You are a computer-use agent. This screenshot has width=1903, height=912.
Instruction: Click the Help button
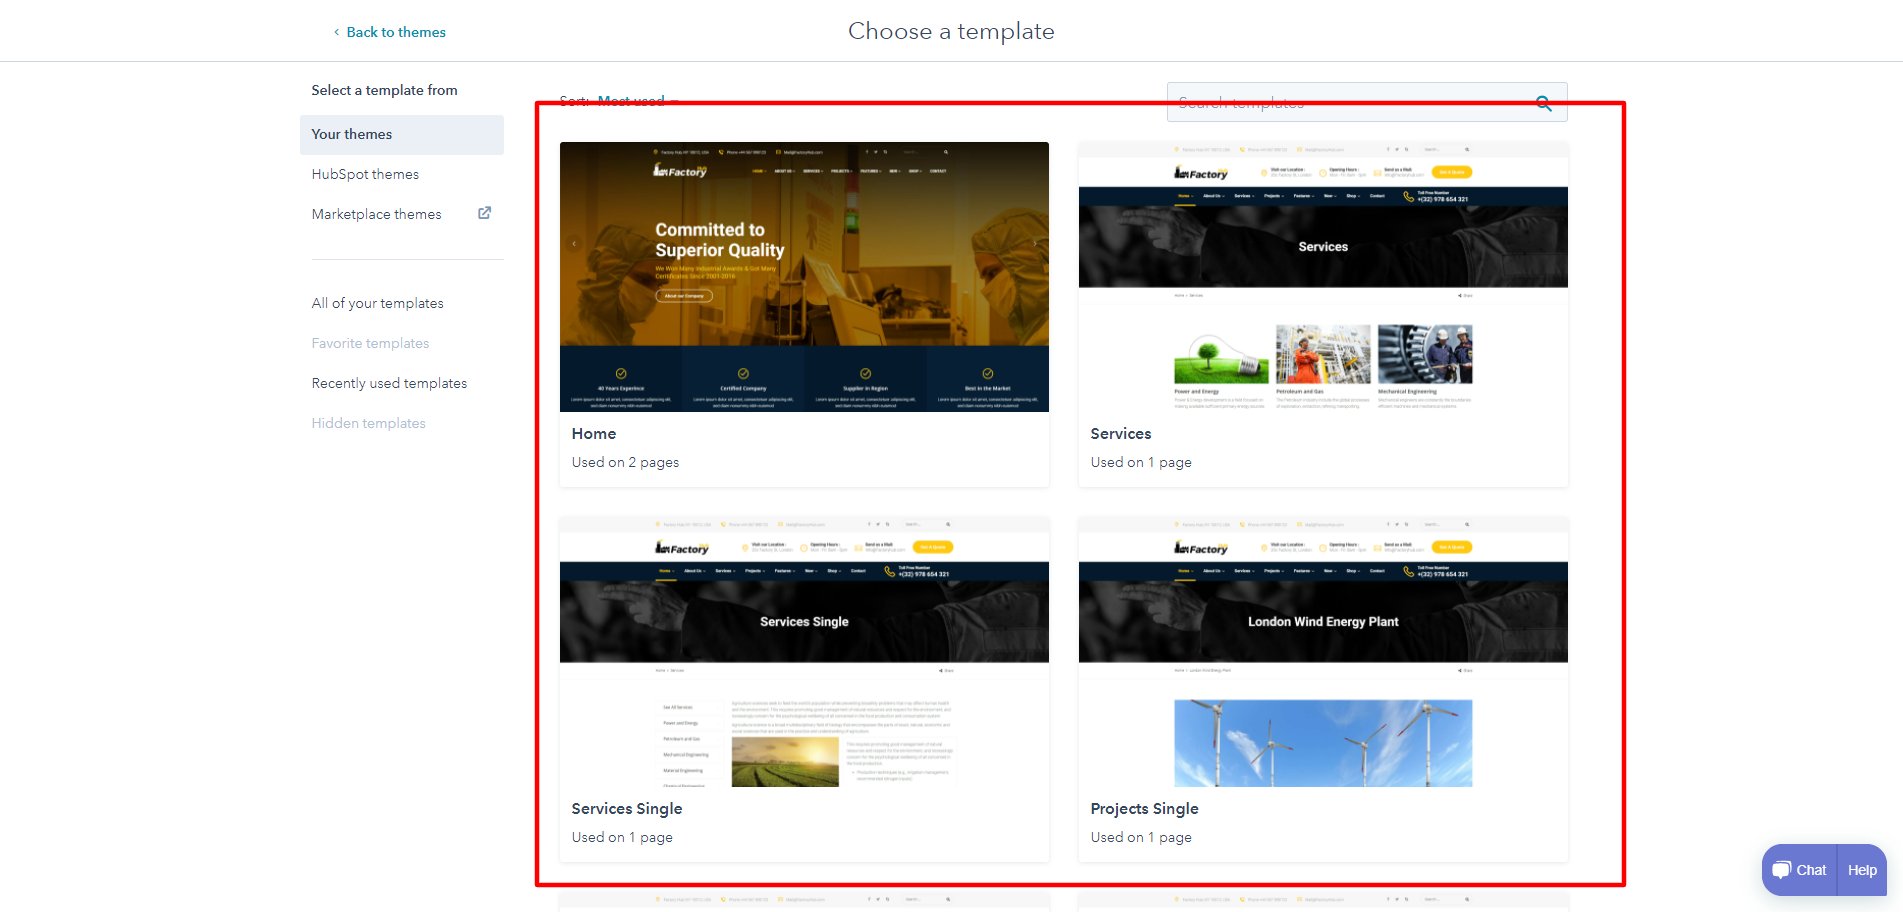pyautogui.click(x=1862, y=870)
